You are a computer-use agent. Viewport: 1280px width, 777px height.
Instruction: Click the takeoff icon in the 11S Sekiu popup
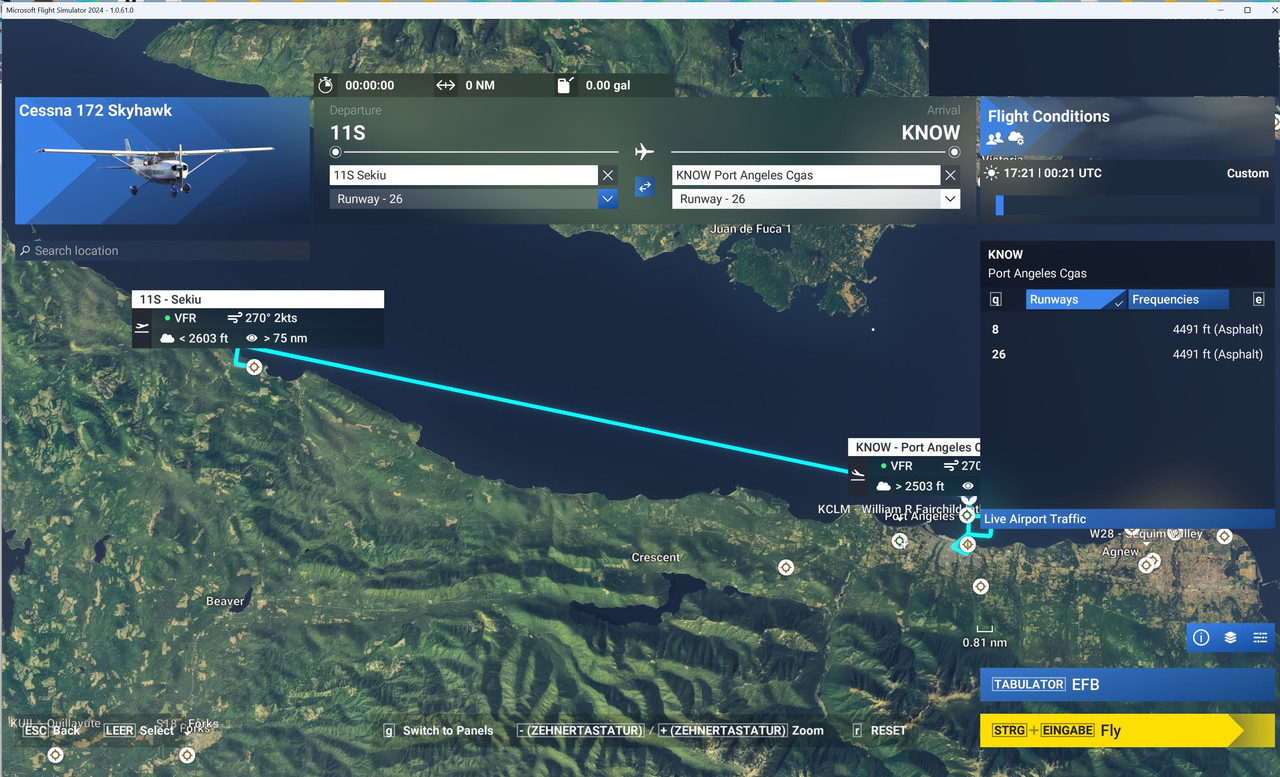tap(142, 328)
